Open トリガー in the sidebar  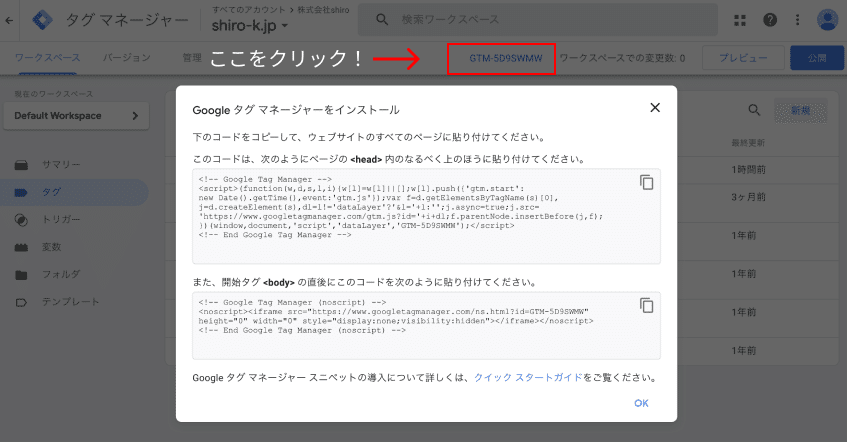pos(61,219)
